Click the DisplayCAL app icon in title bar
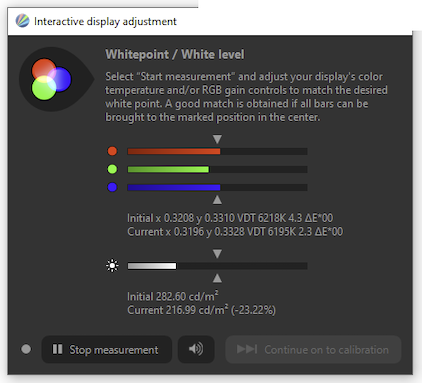 (x=22, y=21)
